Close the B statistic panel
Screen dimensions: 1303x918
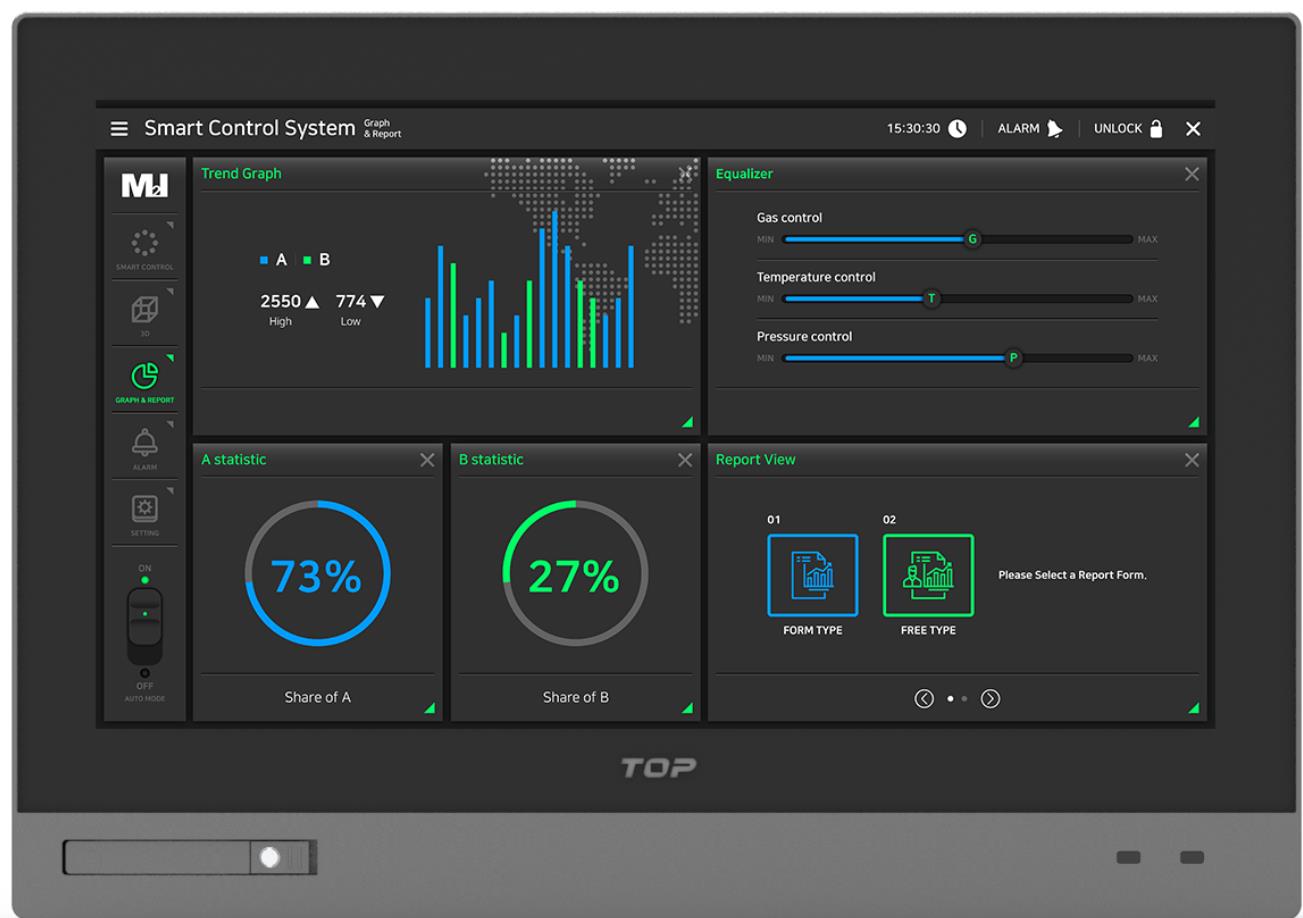[684, 460]
